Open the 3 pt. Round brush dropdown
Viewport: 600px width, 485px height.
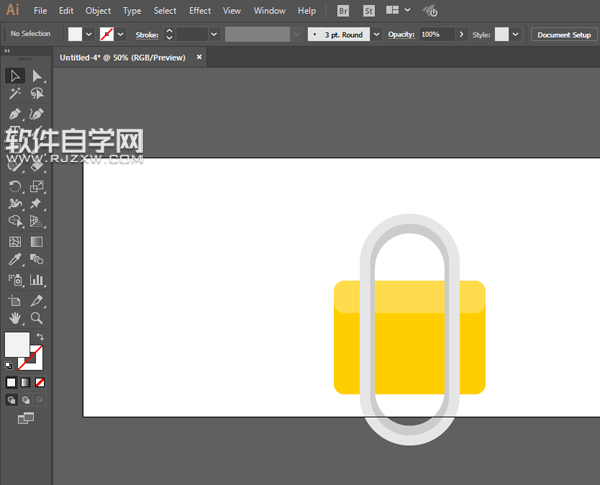coord(377,34)
